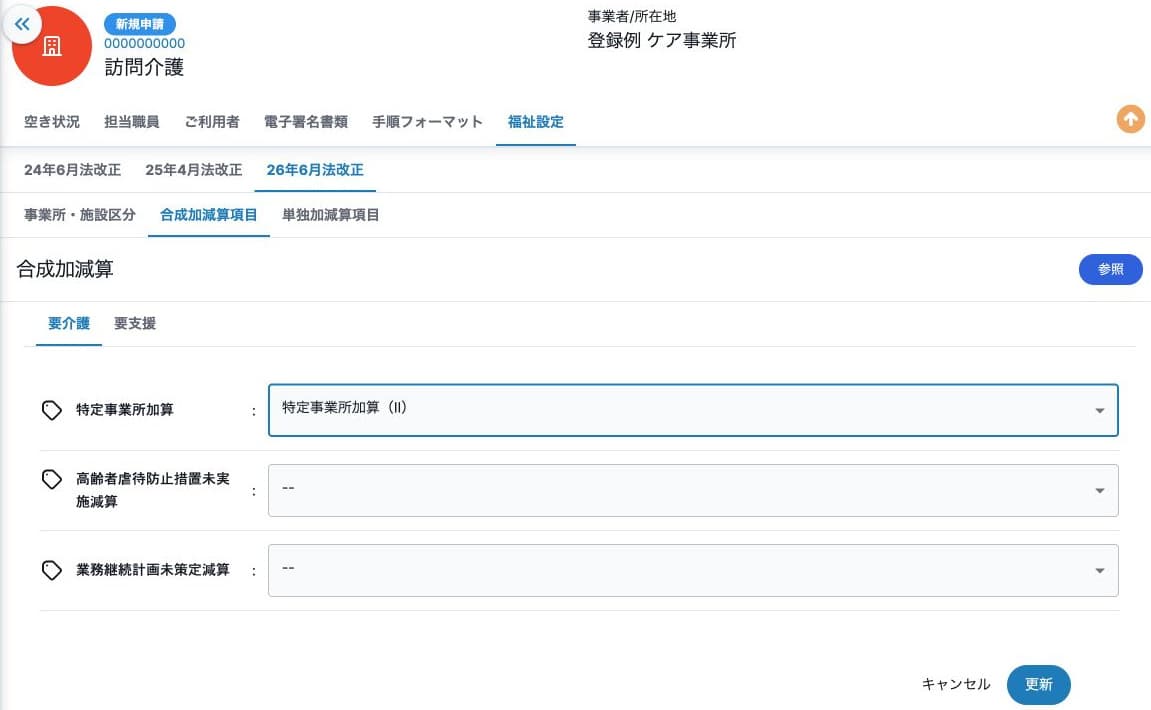Click tag icon beside 業務継続計画未策定減算
The height and width of the screenshot is (710, 1151).
point(51,570)
